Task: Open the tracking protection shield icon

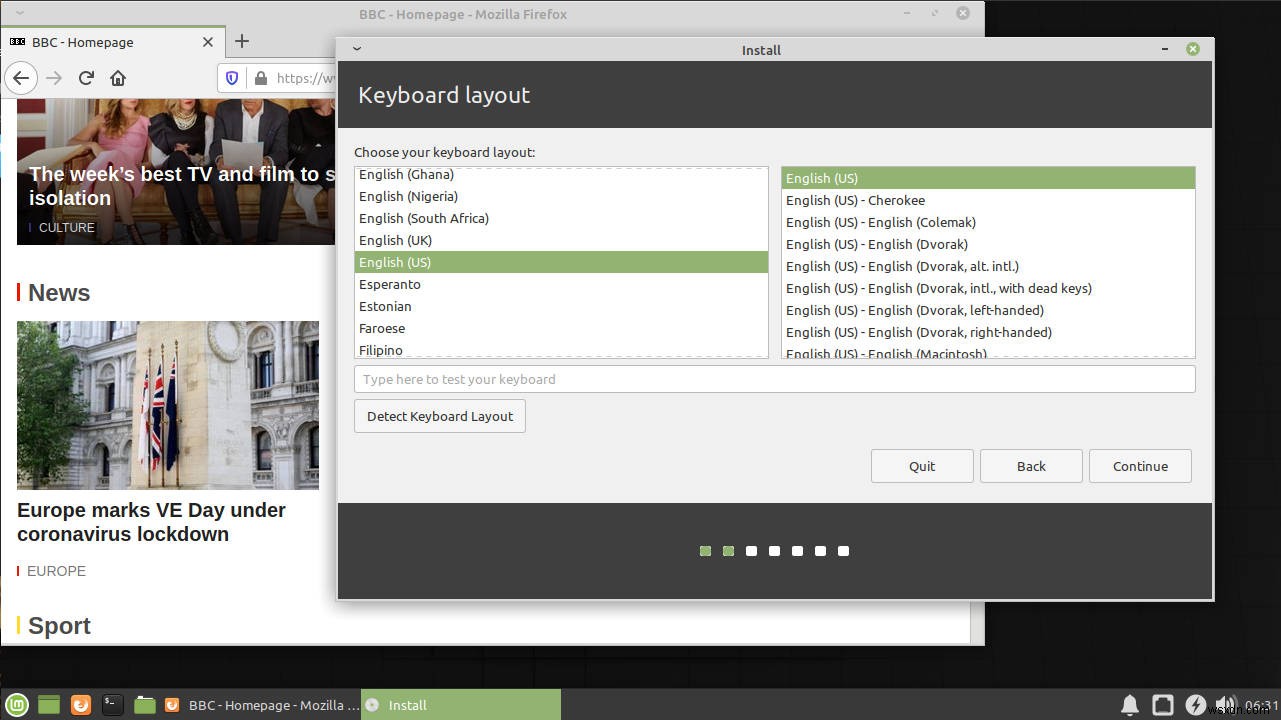Action: (231, 77)
